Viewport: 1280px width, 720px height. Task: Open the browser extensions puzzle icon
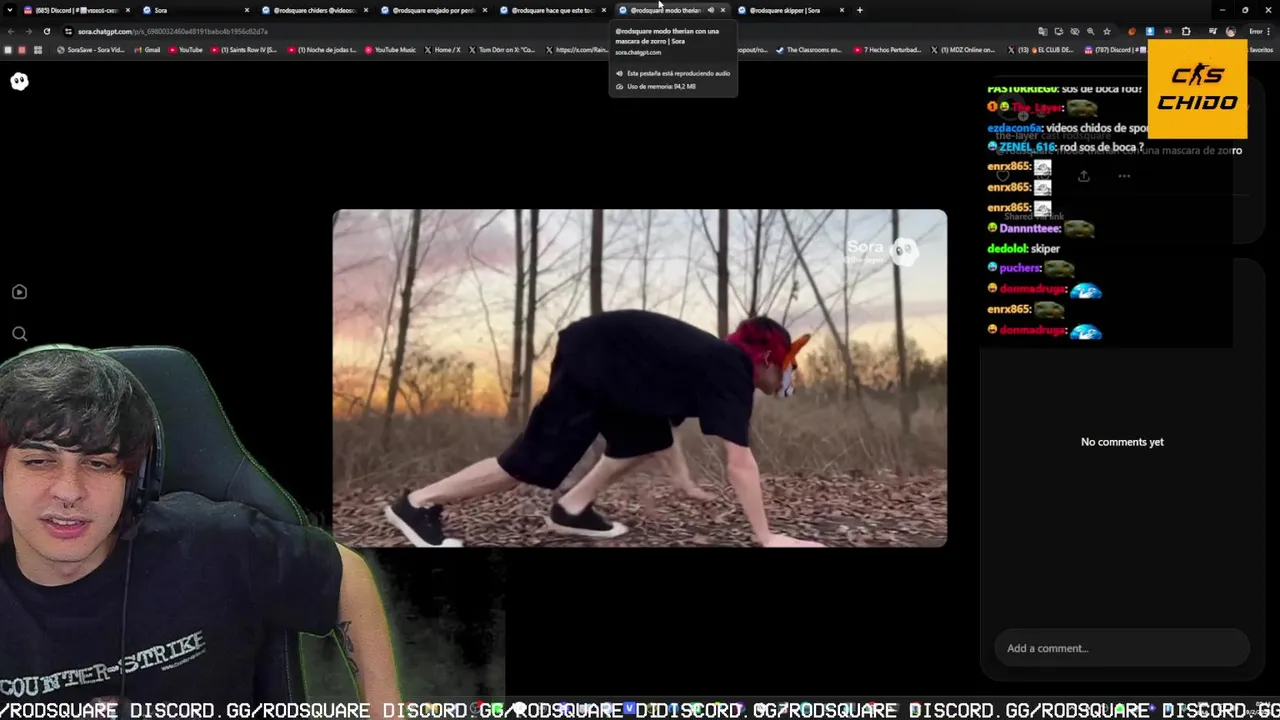[1186, 31]
